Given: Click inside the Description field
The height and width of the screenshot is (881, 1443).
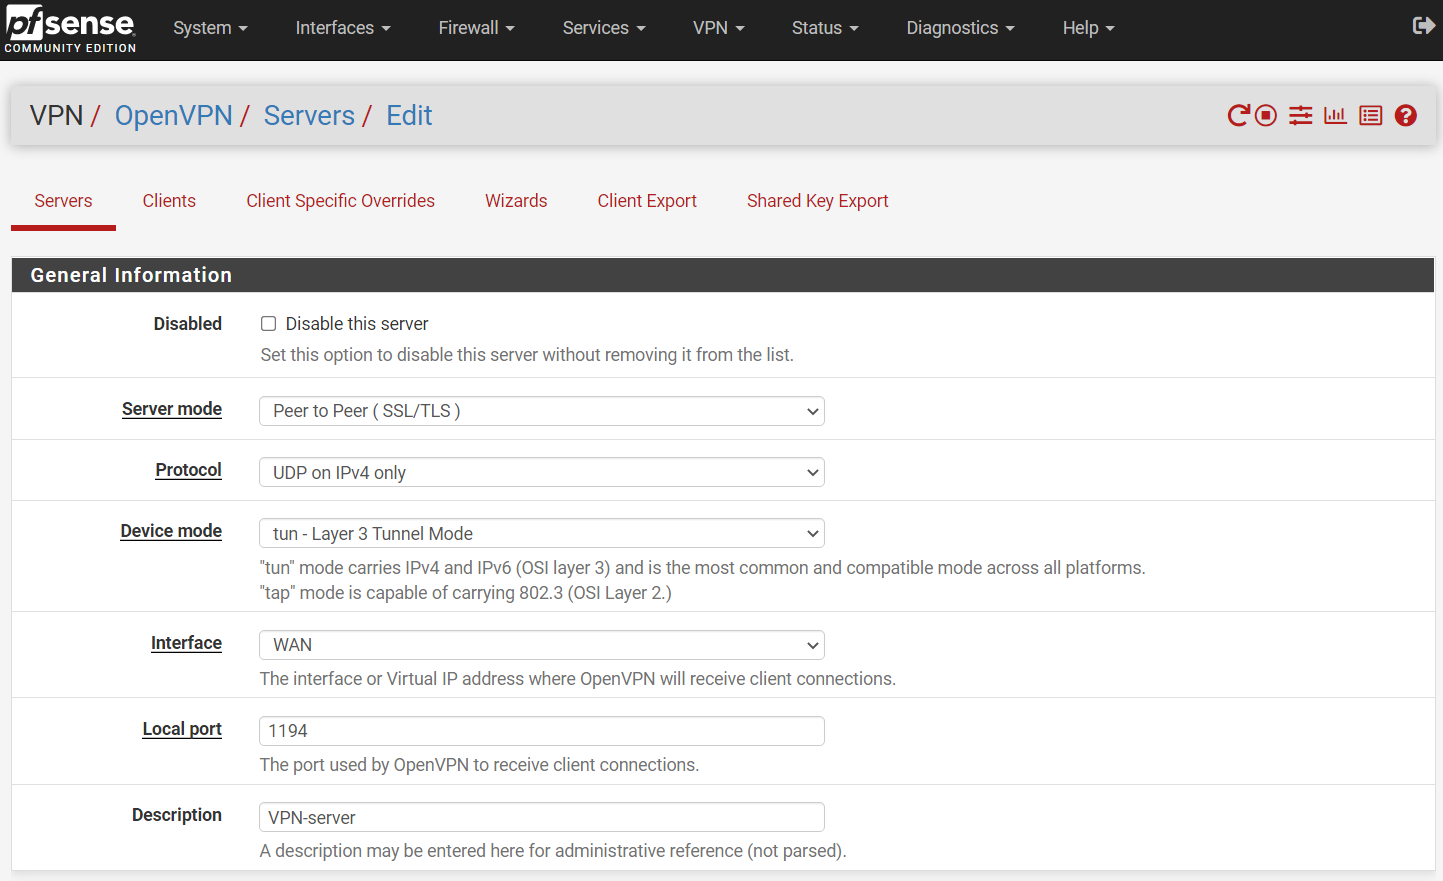Looking at the screenshot, I should [x=541, y=817].
